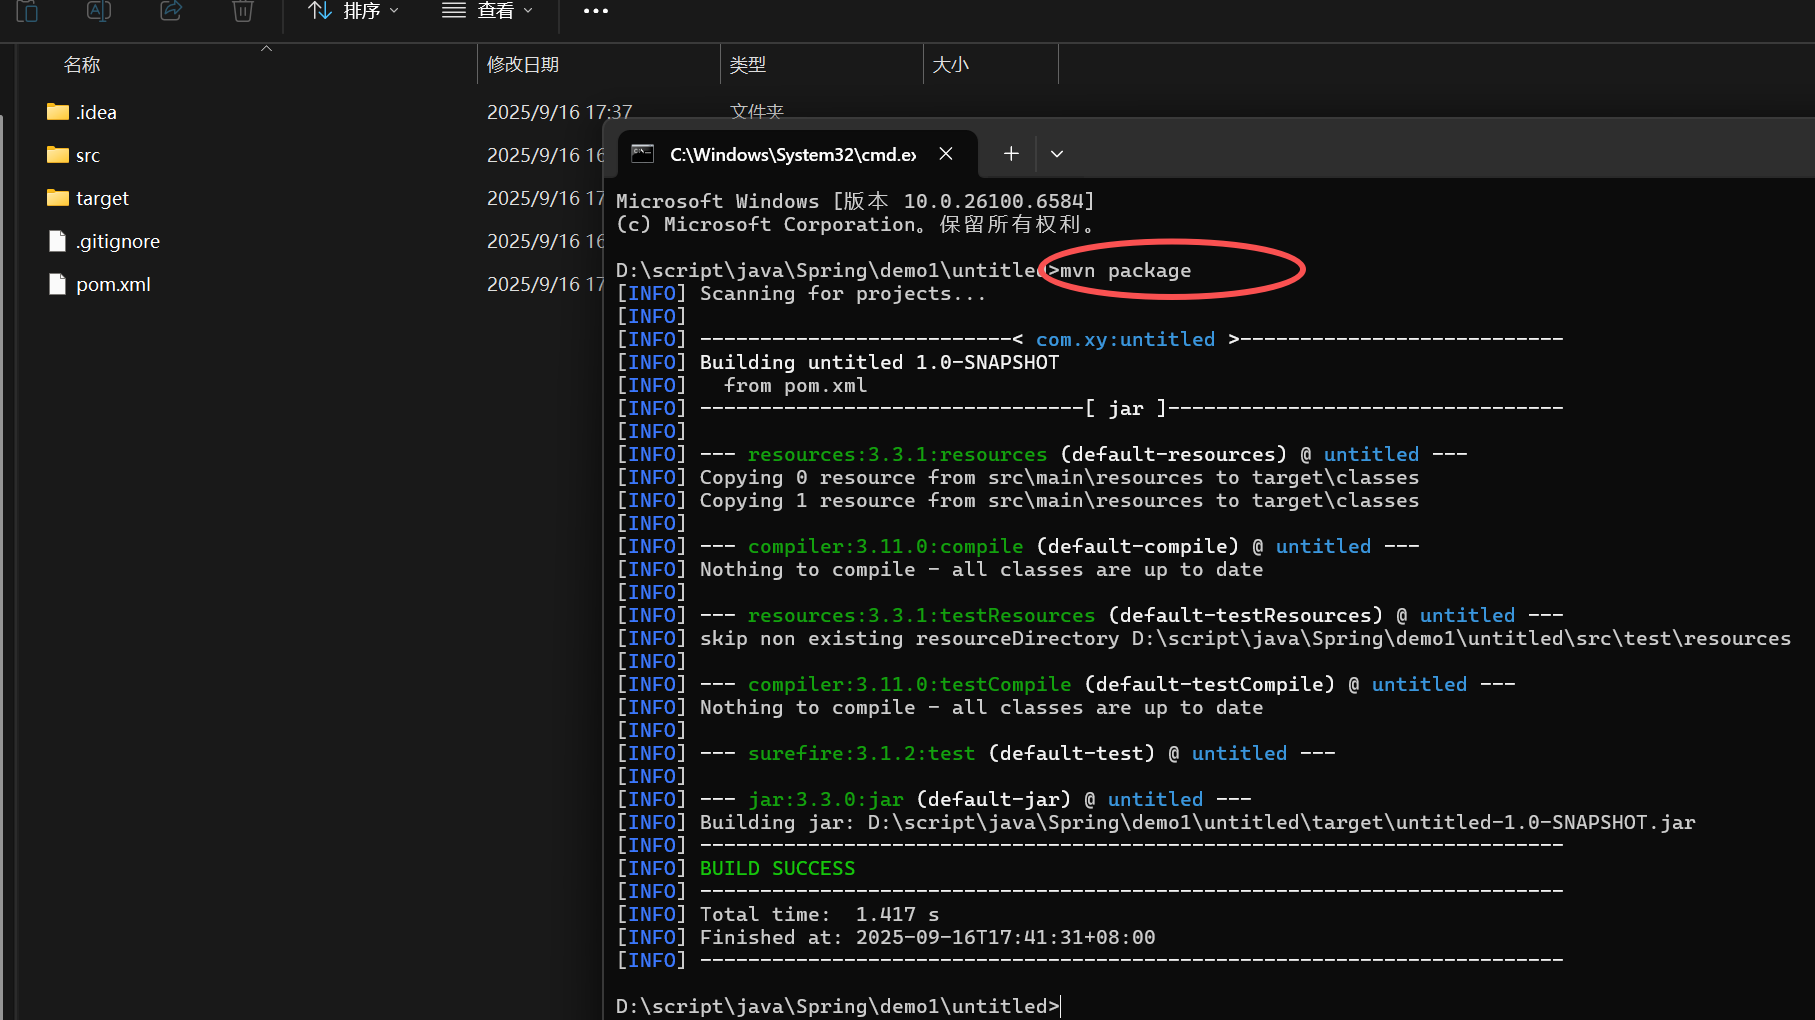The height and width of the screenshot is (1020, 1815).
Task: Select the src folder
Action: [88, 155]
